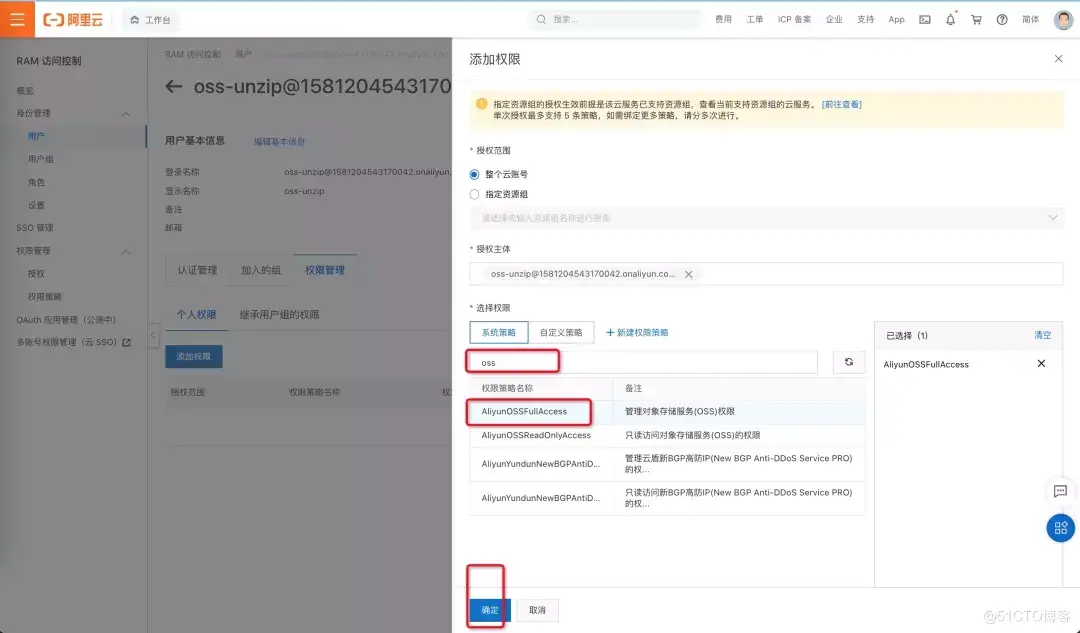Switch to 个人权限 sub-tab
The height and width of the screenshot is (633, 1080).
(x=196, y=315)
